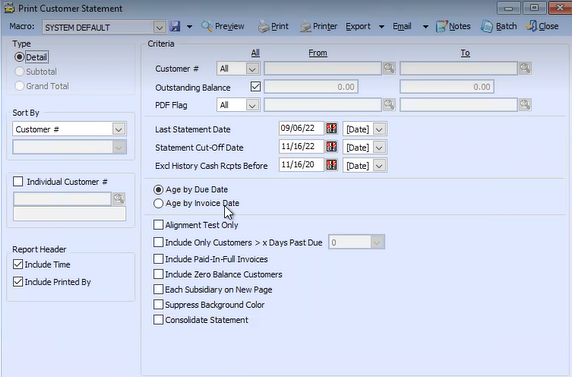Screen dimensions: 572x377
Task: Open the Macro SYSTEM DEFAULT dropdown
Action: [x=159, y=27]
